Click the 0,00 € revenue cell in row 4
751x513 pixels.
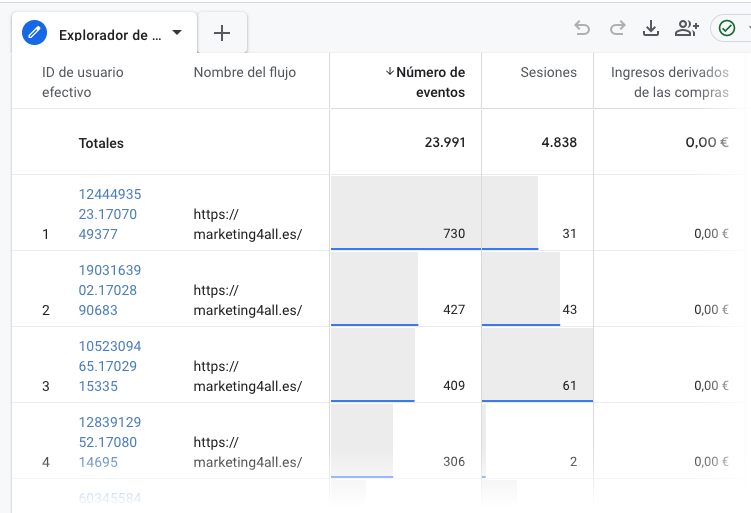[x=711, y=461]
